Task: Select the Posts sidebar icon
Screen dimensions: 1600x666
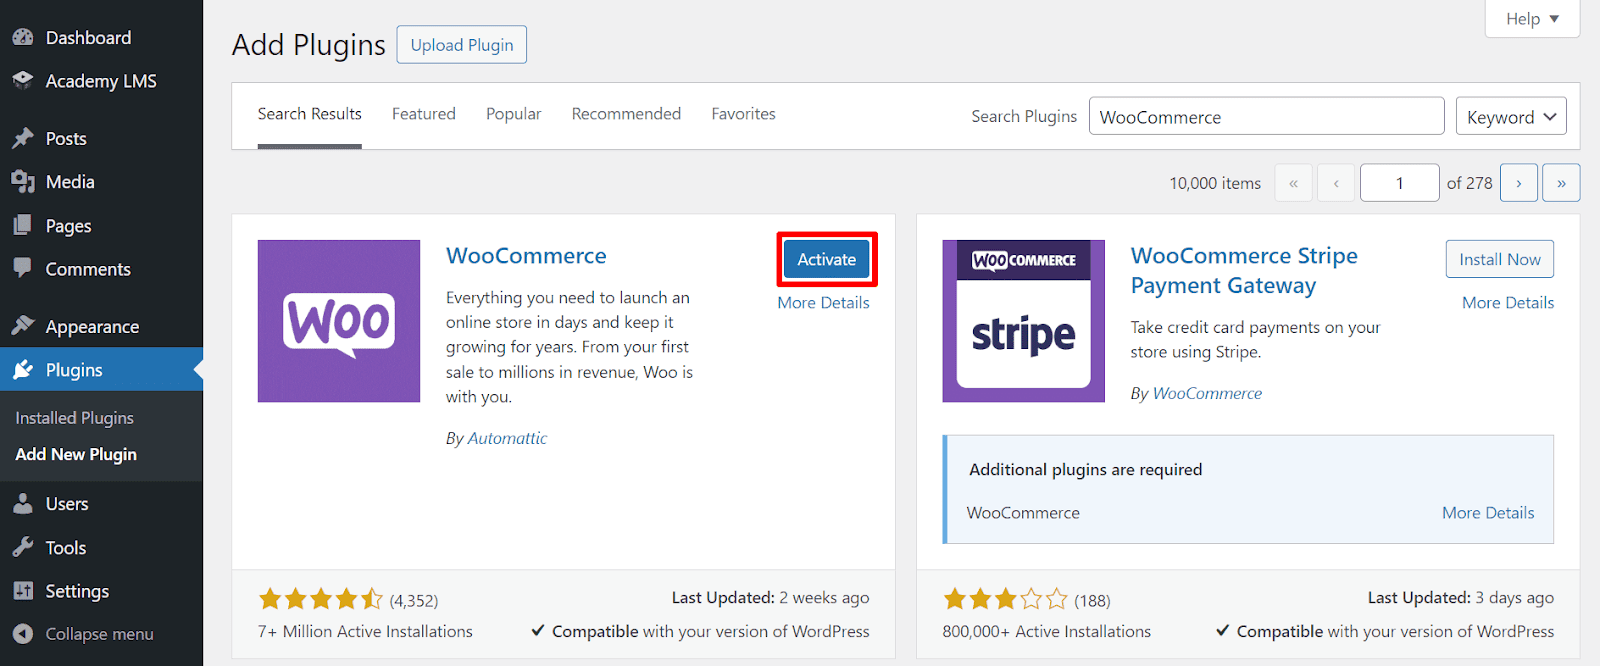Action: pyautogui.click(x=23, y=137)
